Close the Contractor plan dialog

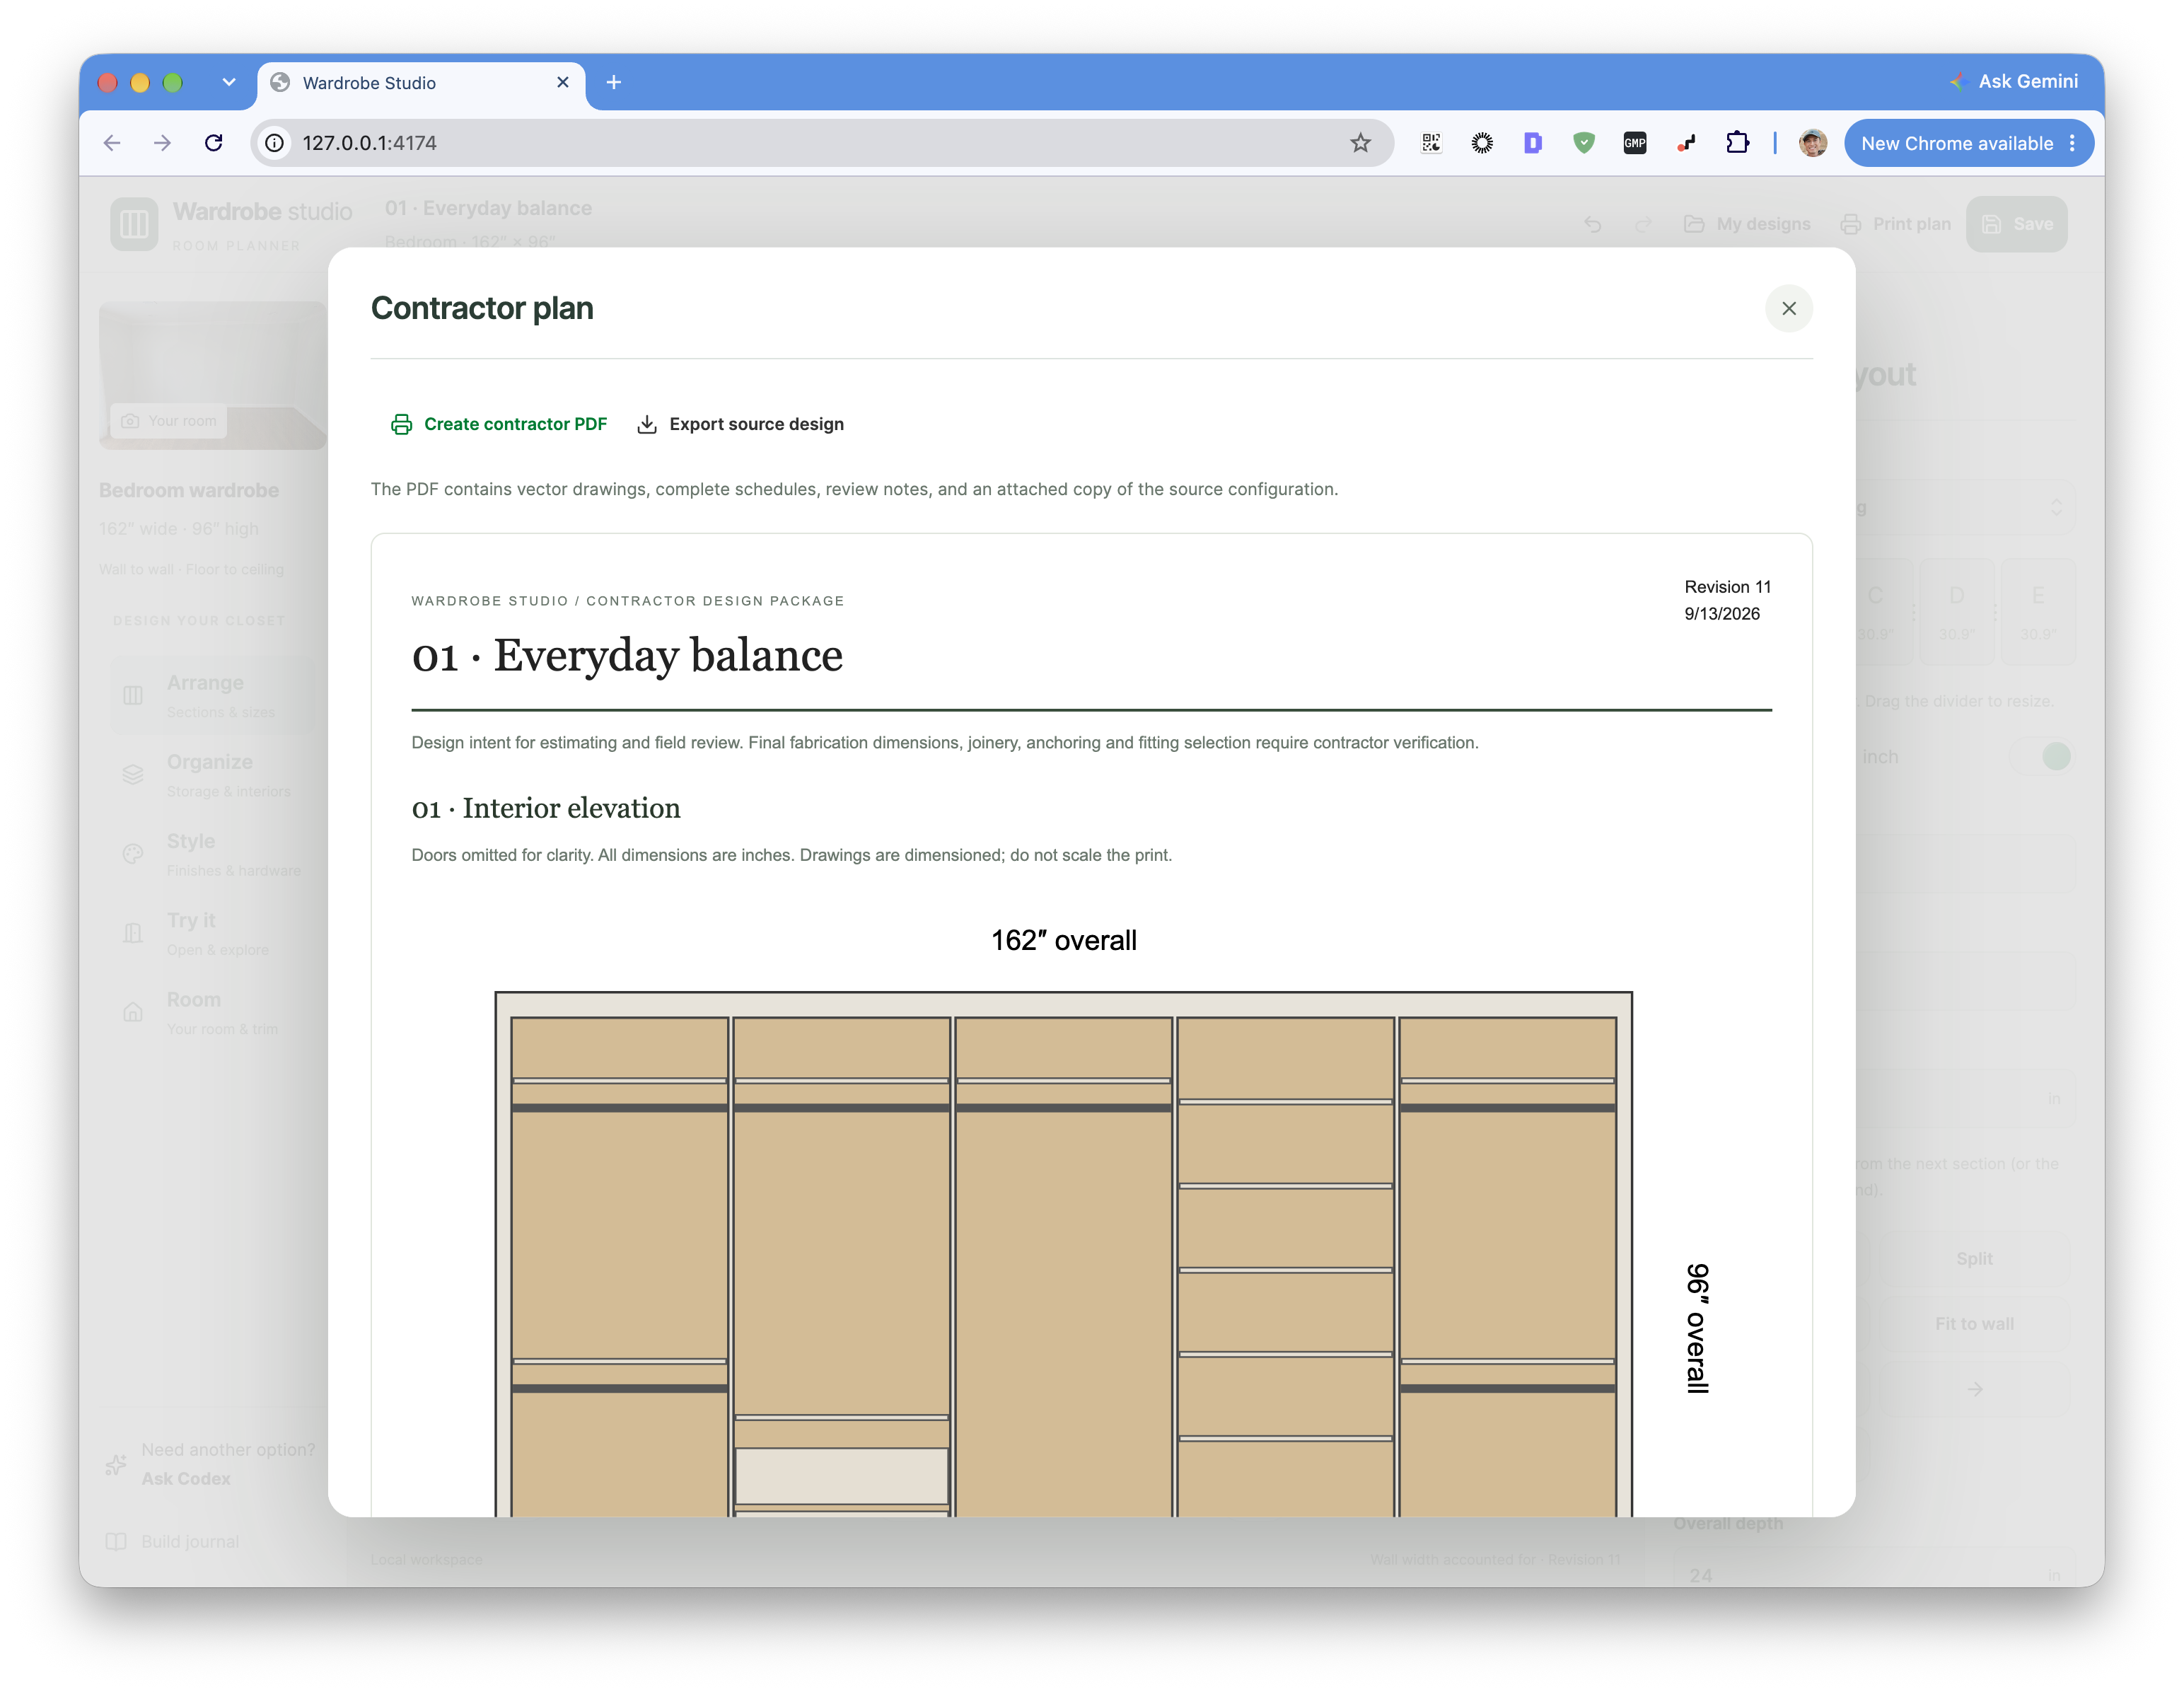(x=1788, y=308)
